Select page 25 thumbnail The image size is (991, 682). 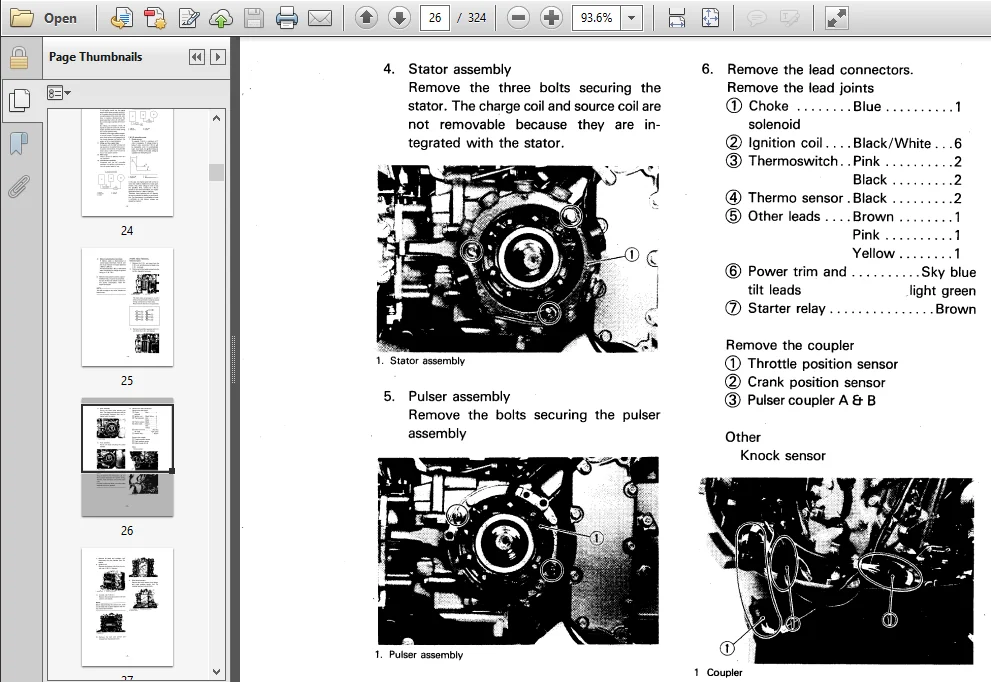tap(127, 307)
